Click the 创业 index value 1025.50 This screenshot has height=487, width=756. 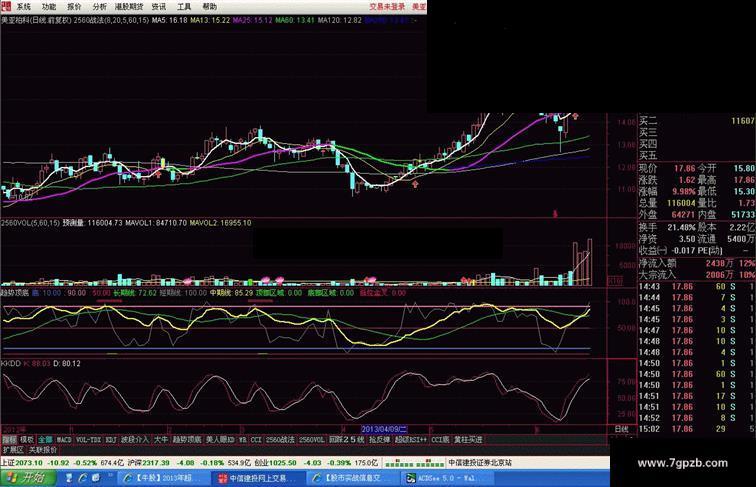(x=283, y=463)
